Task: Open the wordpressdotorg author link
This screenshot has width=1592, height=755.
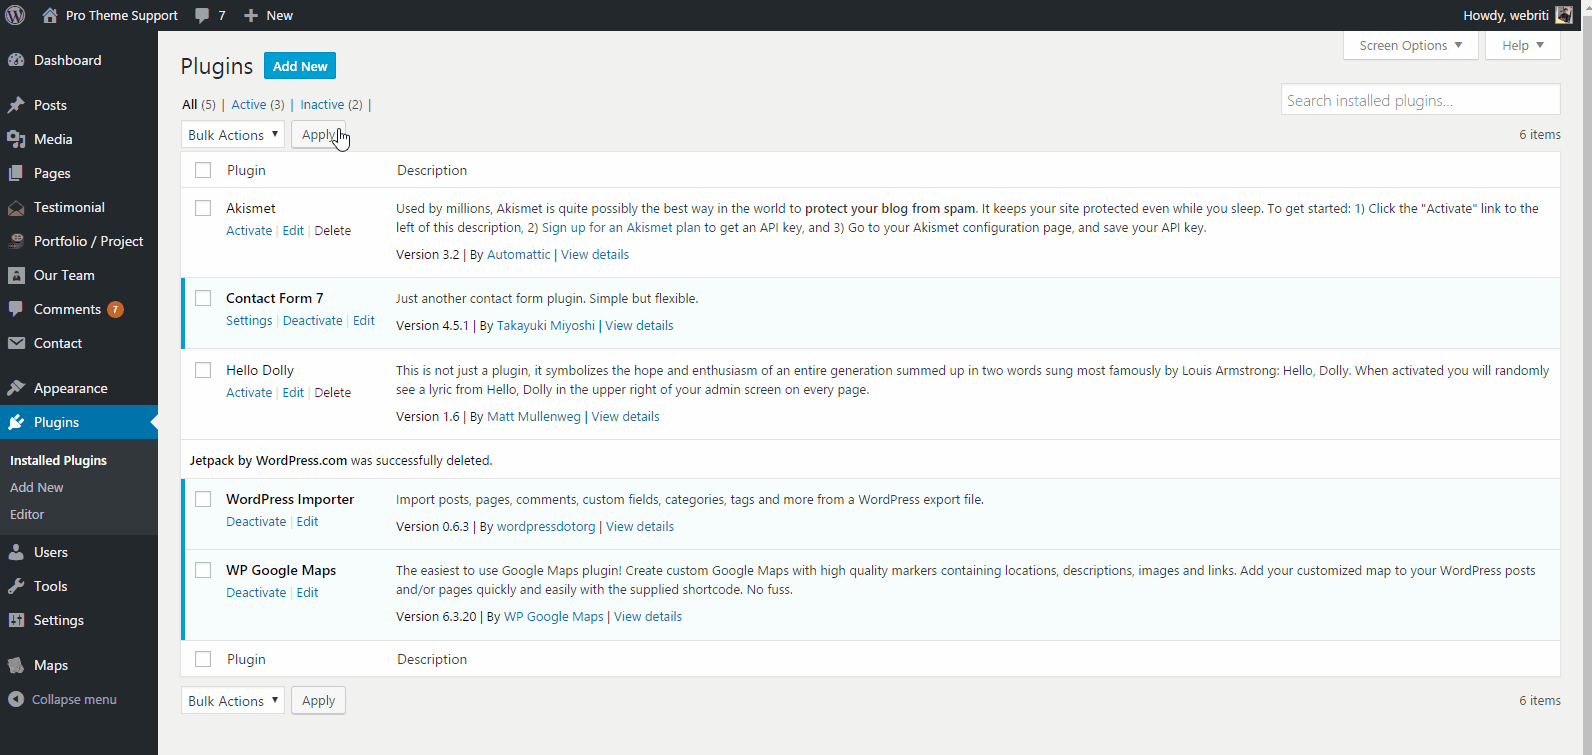Action: click(x=546, y=526)
